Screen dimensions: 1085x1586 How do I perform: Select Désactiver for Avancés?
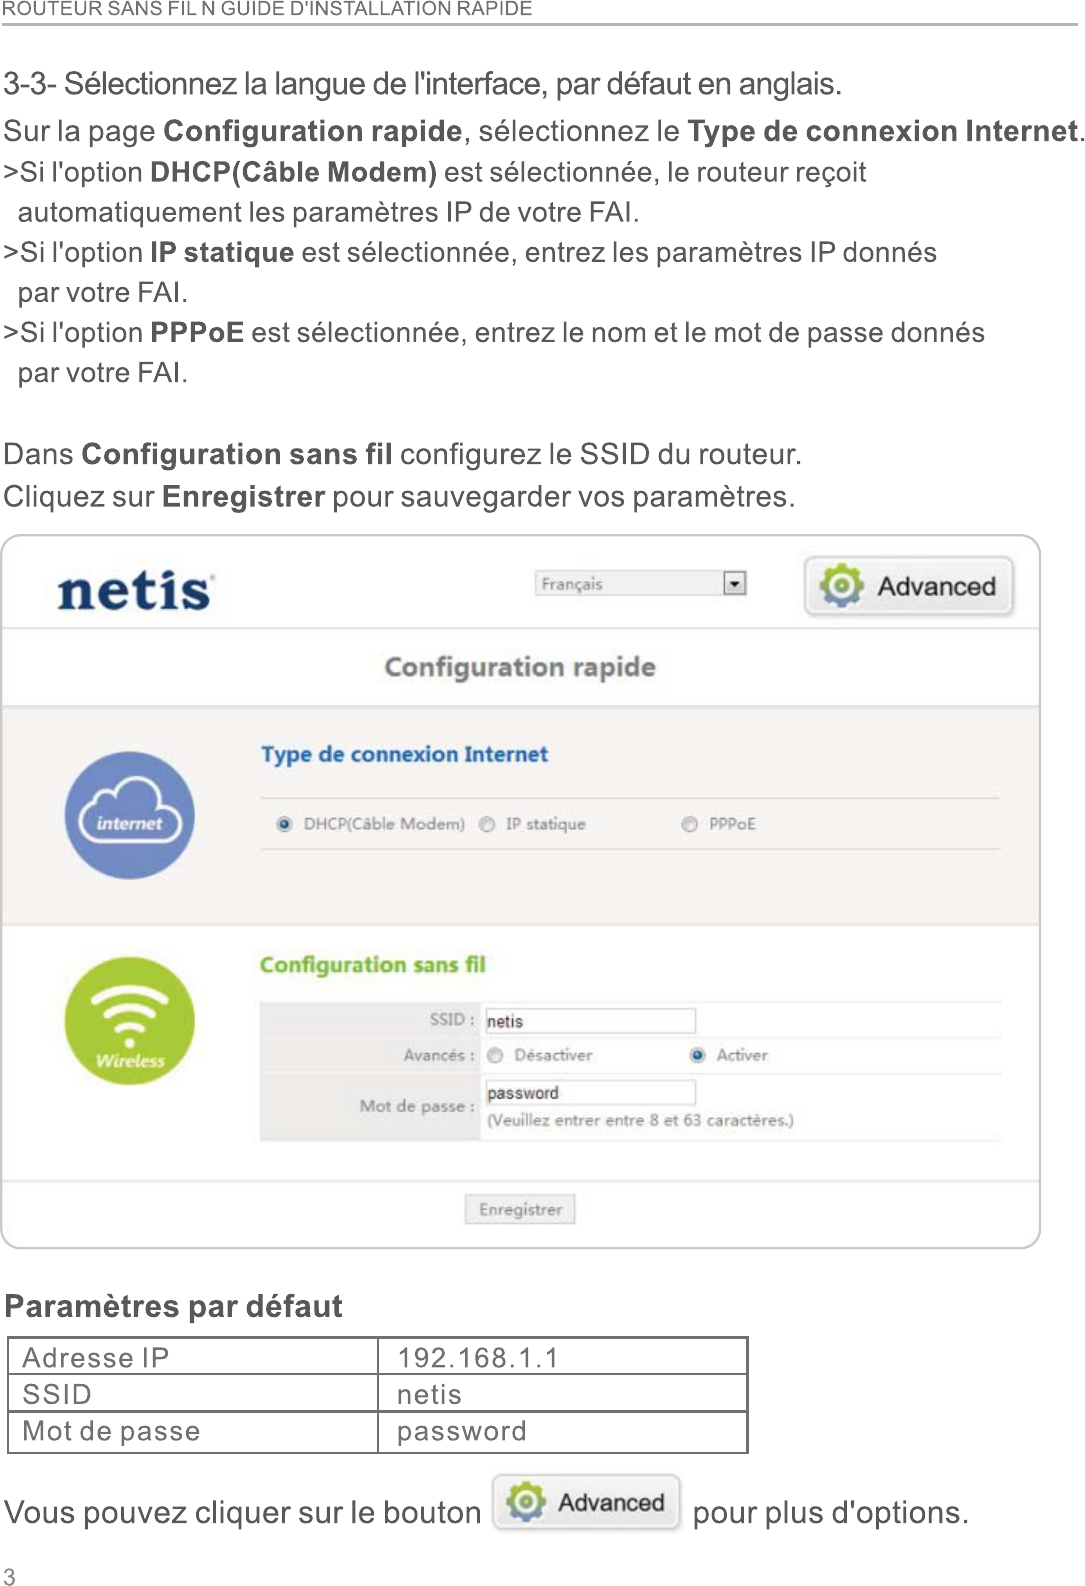tap(495, 1056)
